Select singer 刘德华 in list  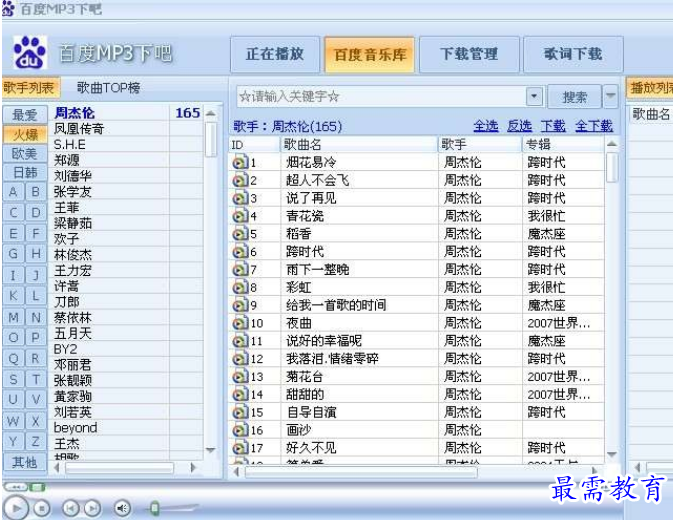click(x=73, y=176)
